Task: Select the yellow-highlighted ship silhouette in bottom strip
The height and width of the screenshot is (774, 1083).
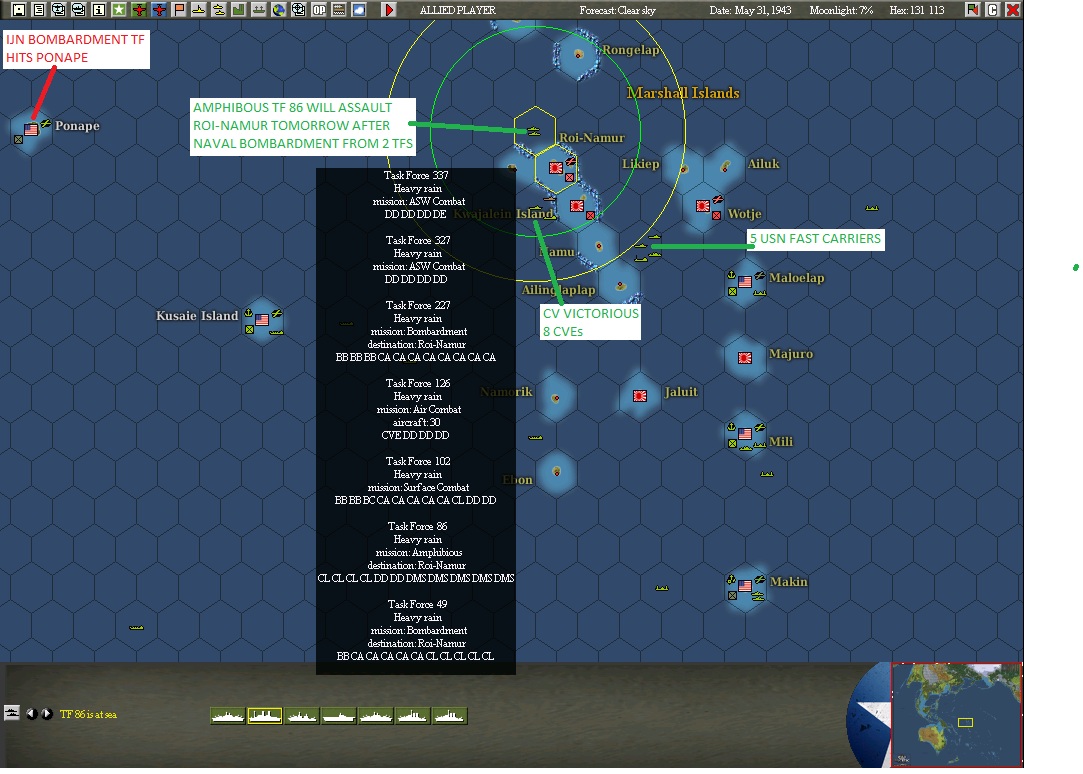Action: pos(265,716)
